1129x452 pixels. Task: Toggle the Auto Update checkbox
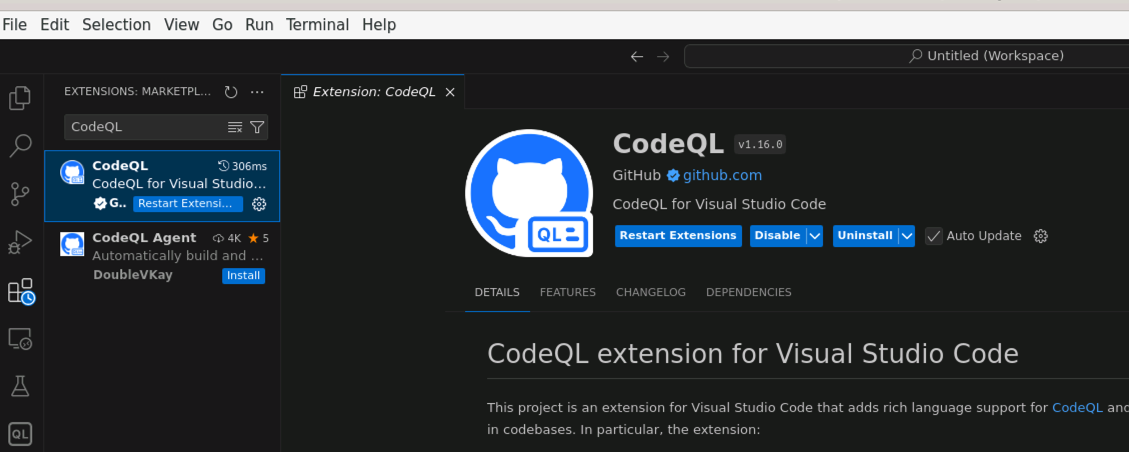click(x=934, y=236)
